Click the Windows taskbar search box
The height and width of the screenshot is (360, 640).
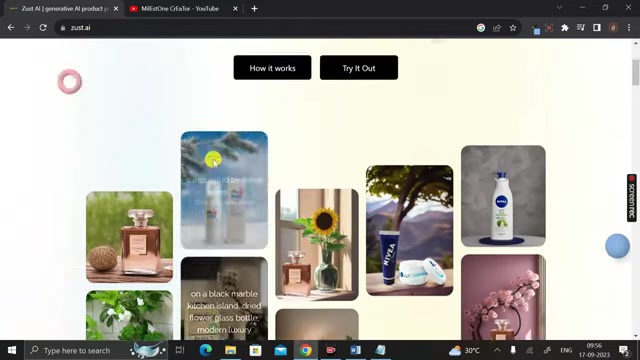pyautogui.click(x=96, y=350)
